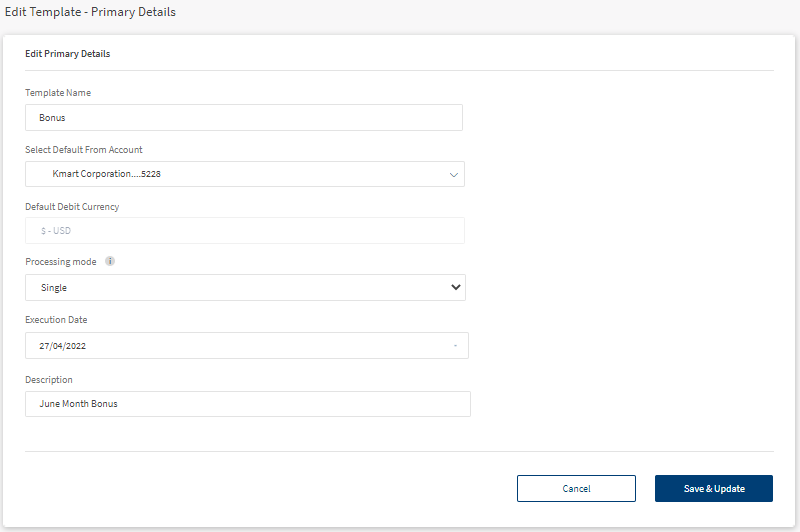Edit the June Month Bonus description field

pyautogui.click(x=248, y=404)
